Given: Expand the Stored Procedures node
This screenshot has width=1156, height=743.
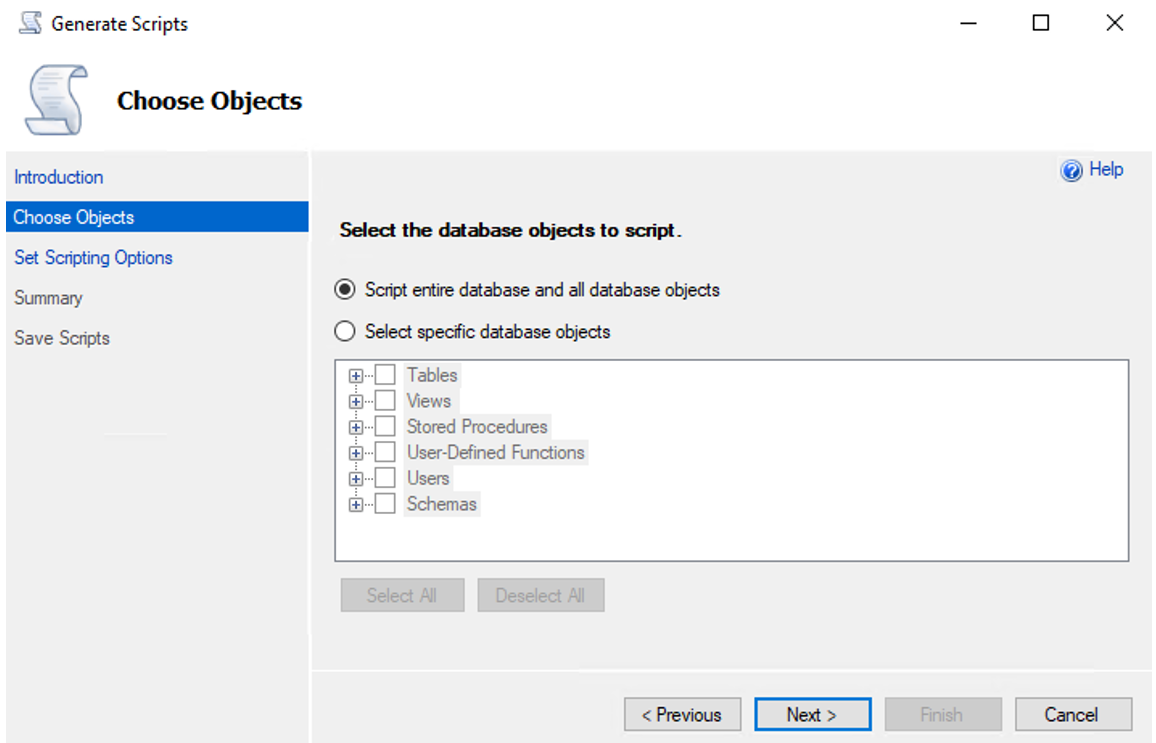Looking at the screenshot, I should click(x=356, y=426).
